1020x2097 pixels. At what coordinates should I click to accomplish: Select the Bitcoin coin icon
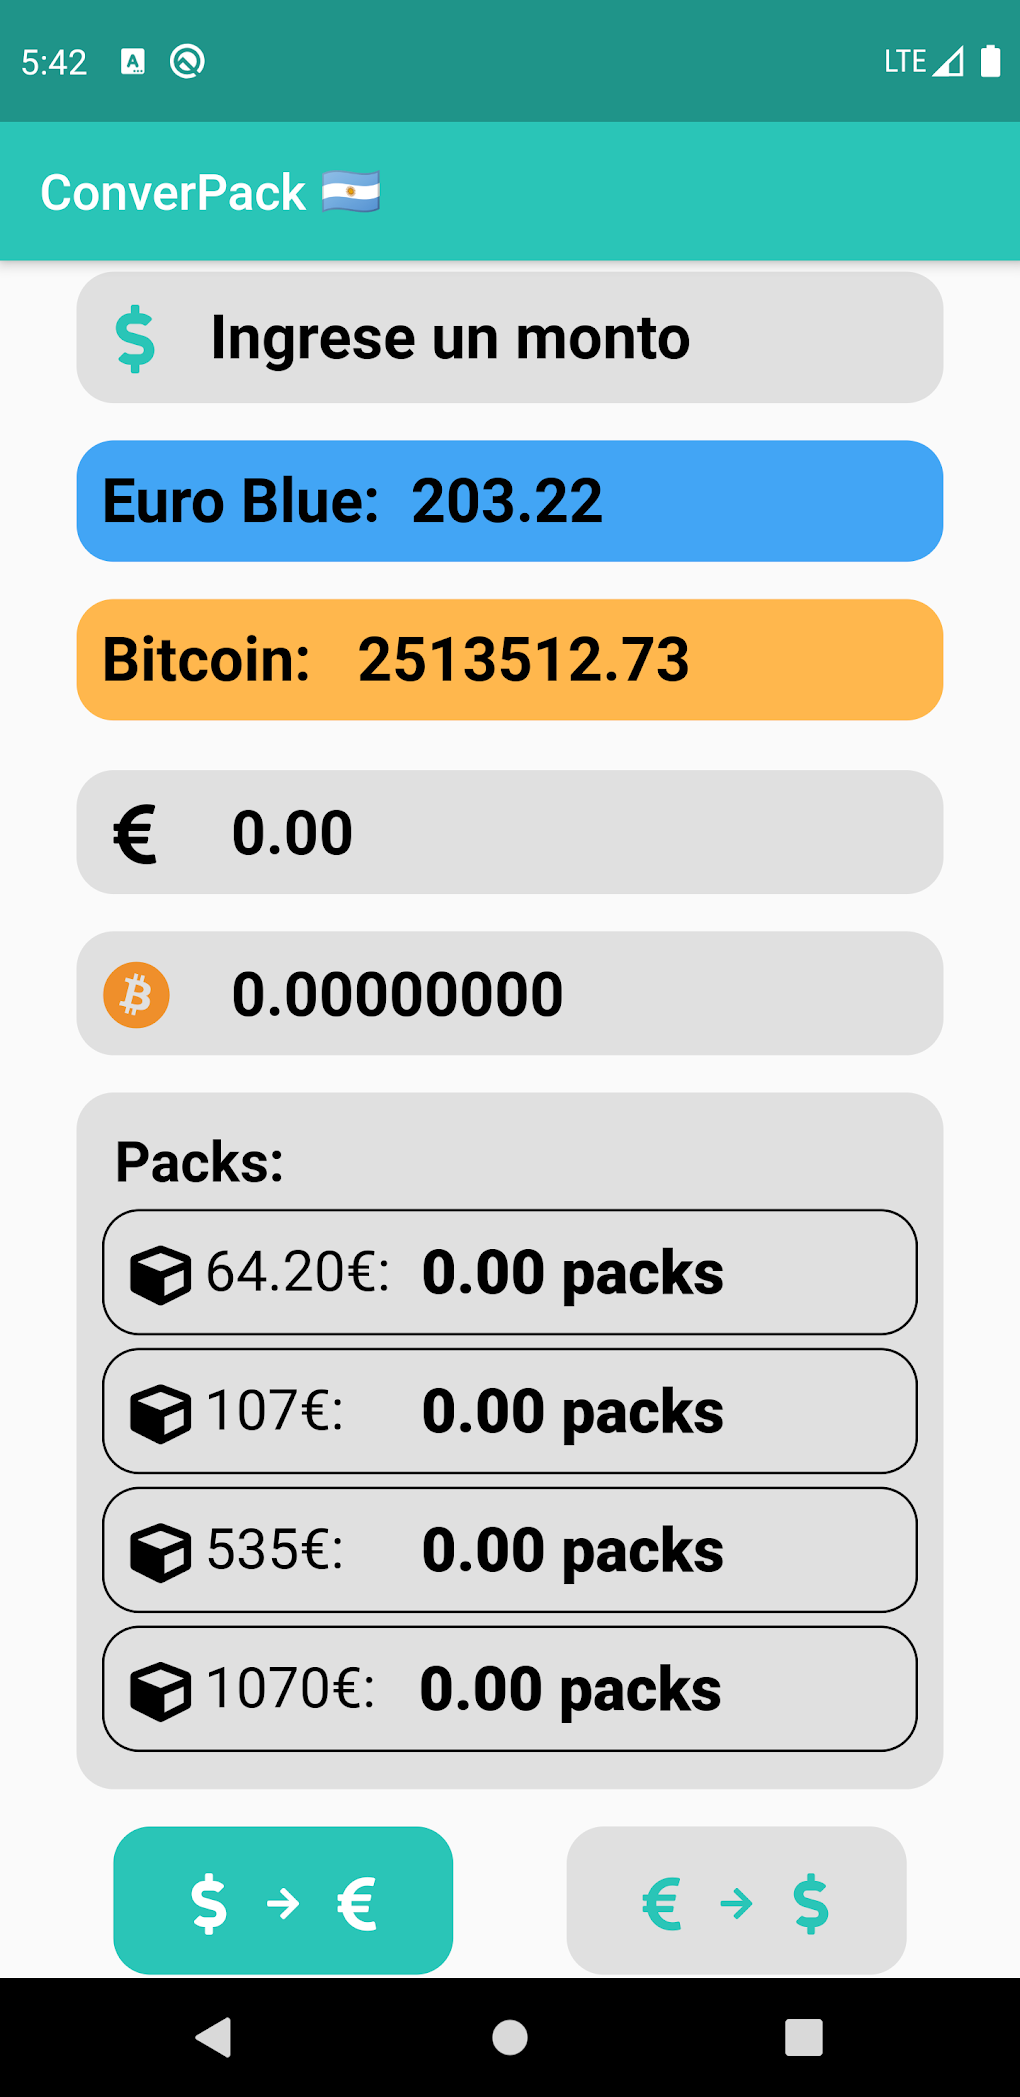[x=137, y=993]
